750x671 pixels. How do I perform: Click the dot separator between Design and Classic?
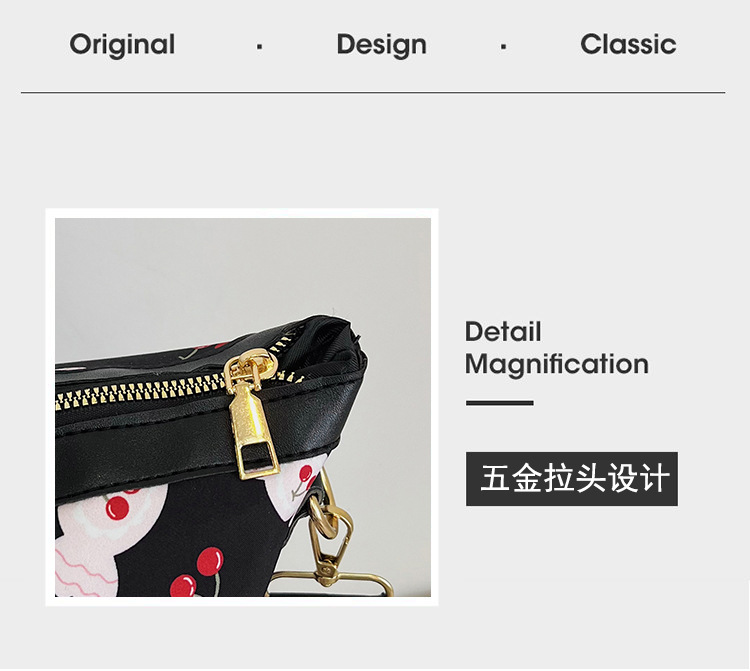point(503,46)
